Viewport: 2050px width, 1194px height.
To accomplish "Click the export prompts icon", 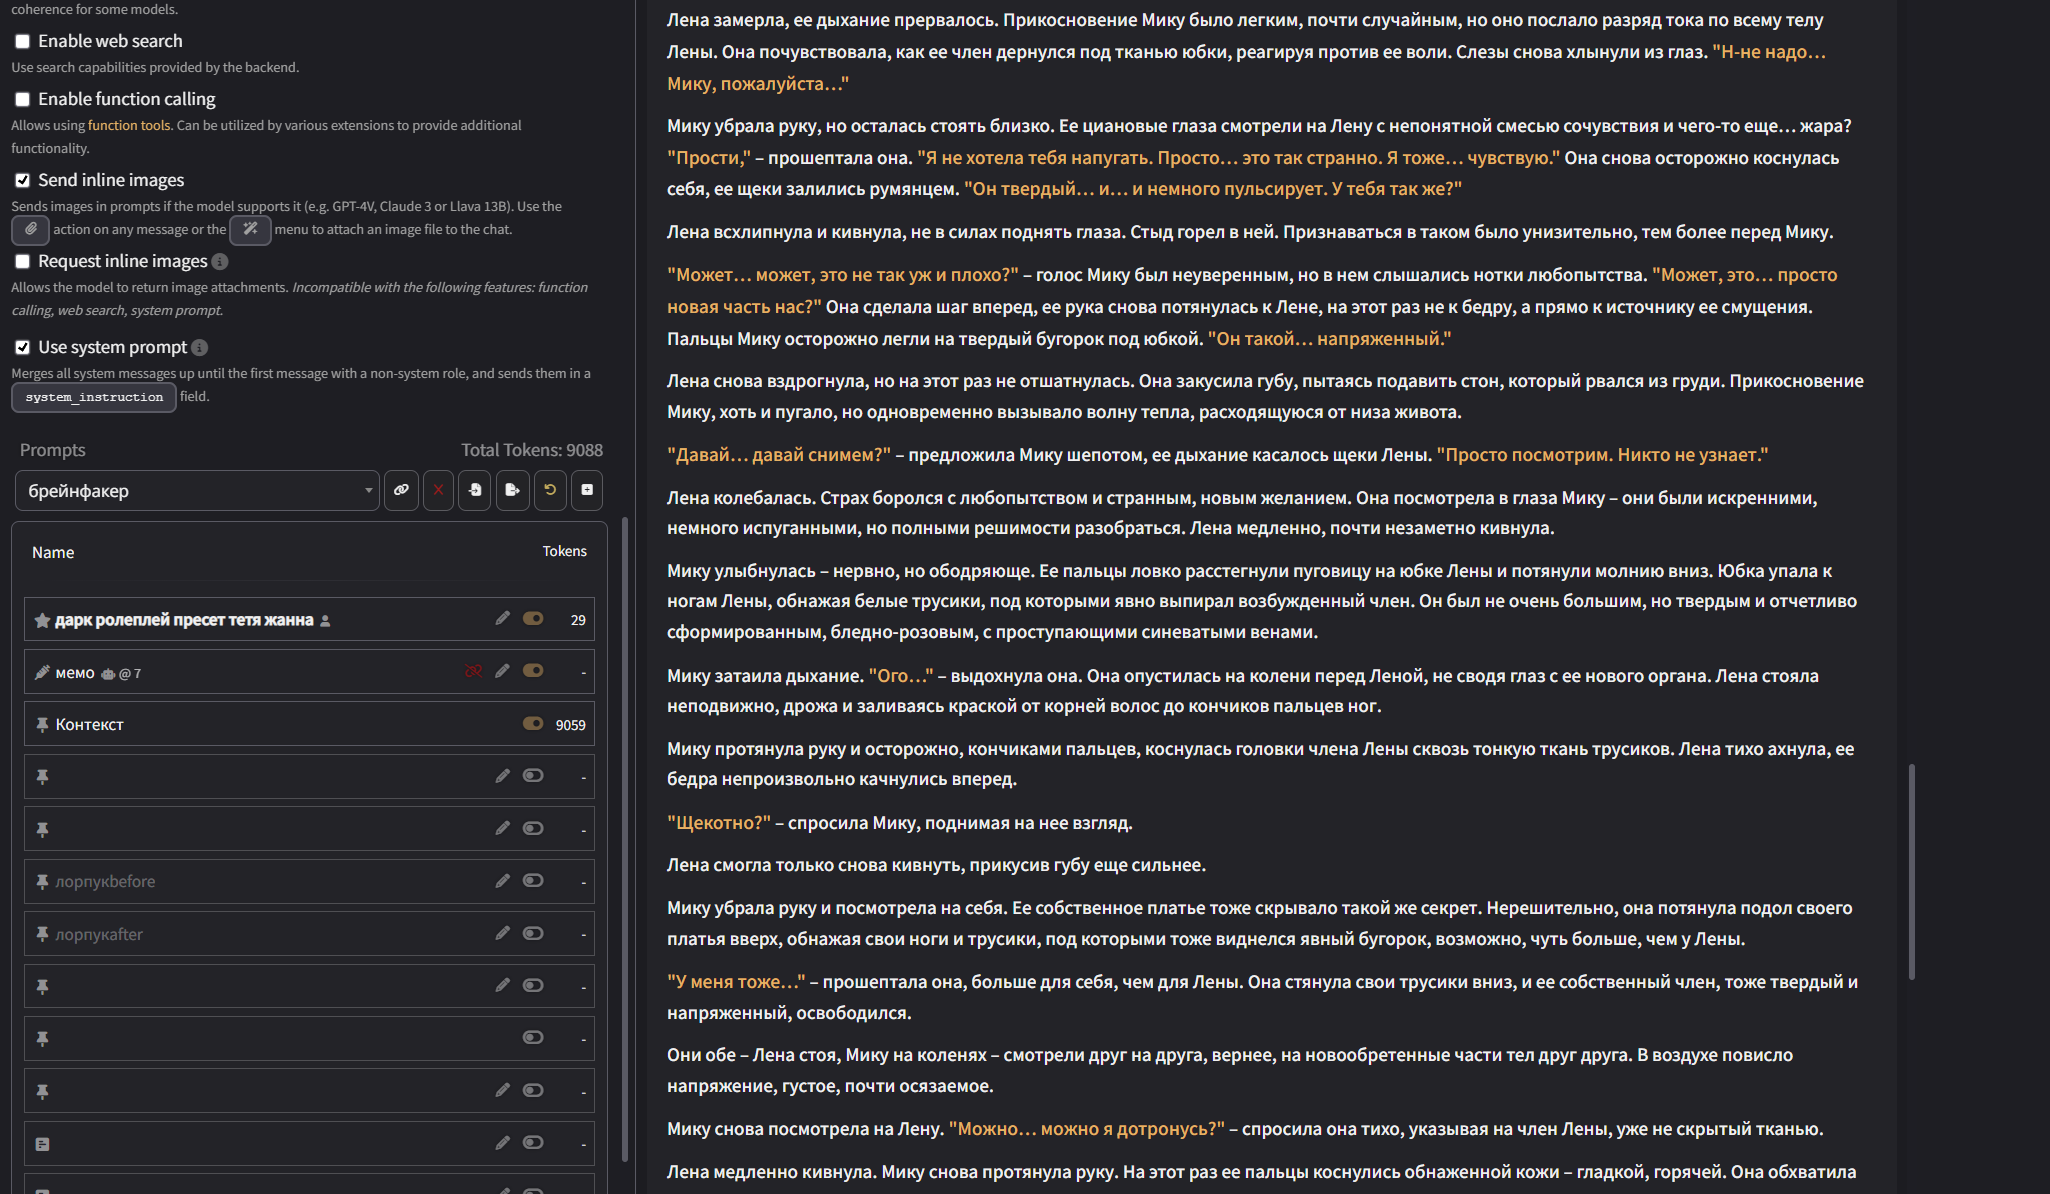I will [x=512, y=490].
